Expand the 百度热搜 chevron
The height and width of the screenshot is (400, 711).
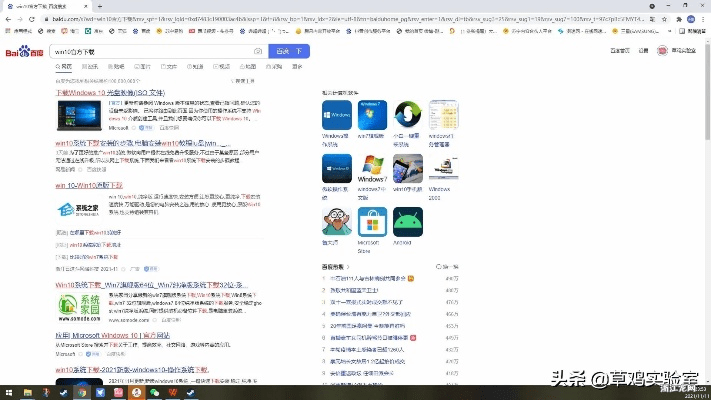348,267
